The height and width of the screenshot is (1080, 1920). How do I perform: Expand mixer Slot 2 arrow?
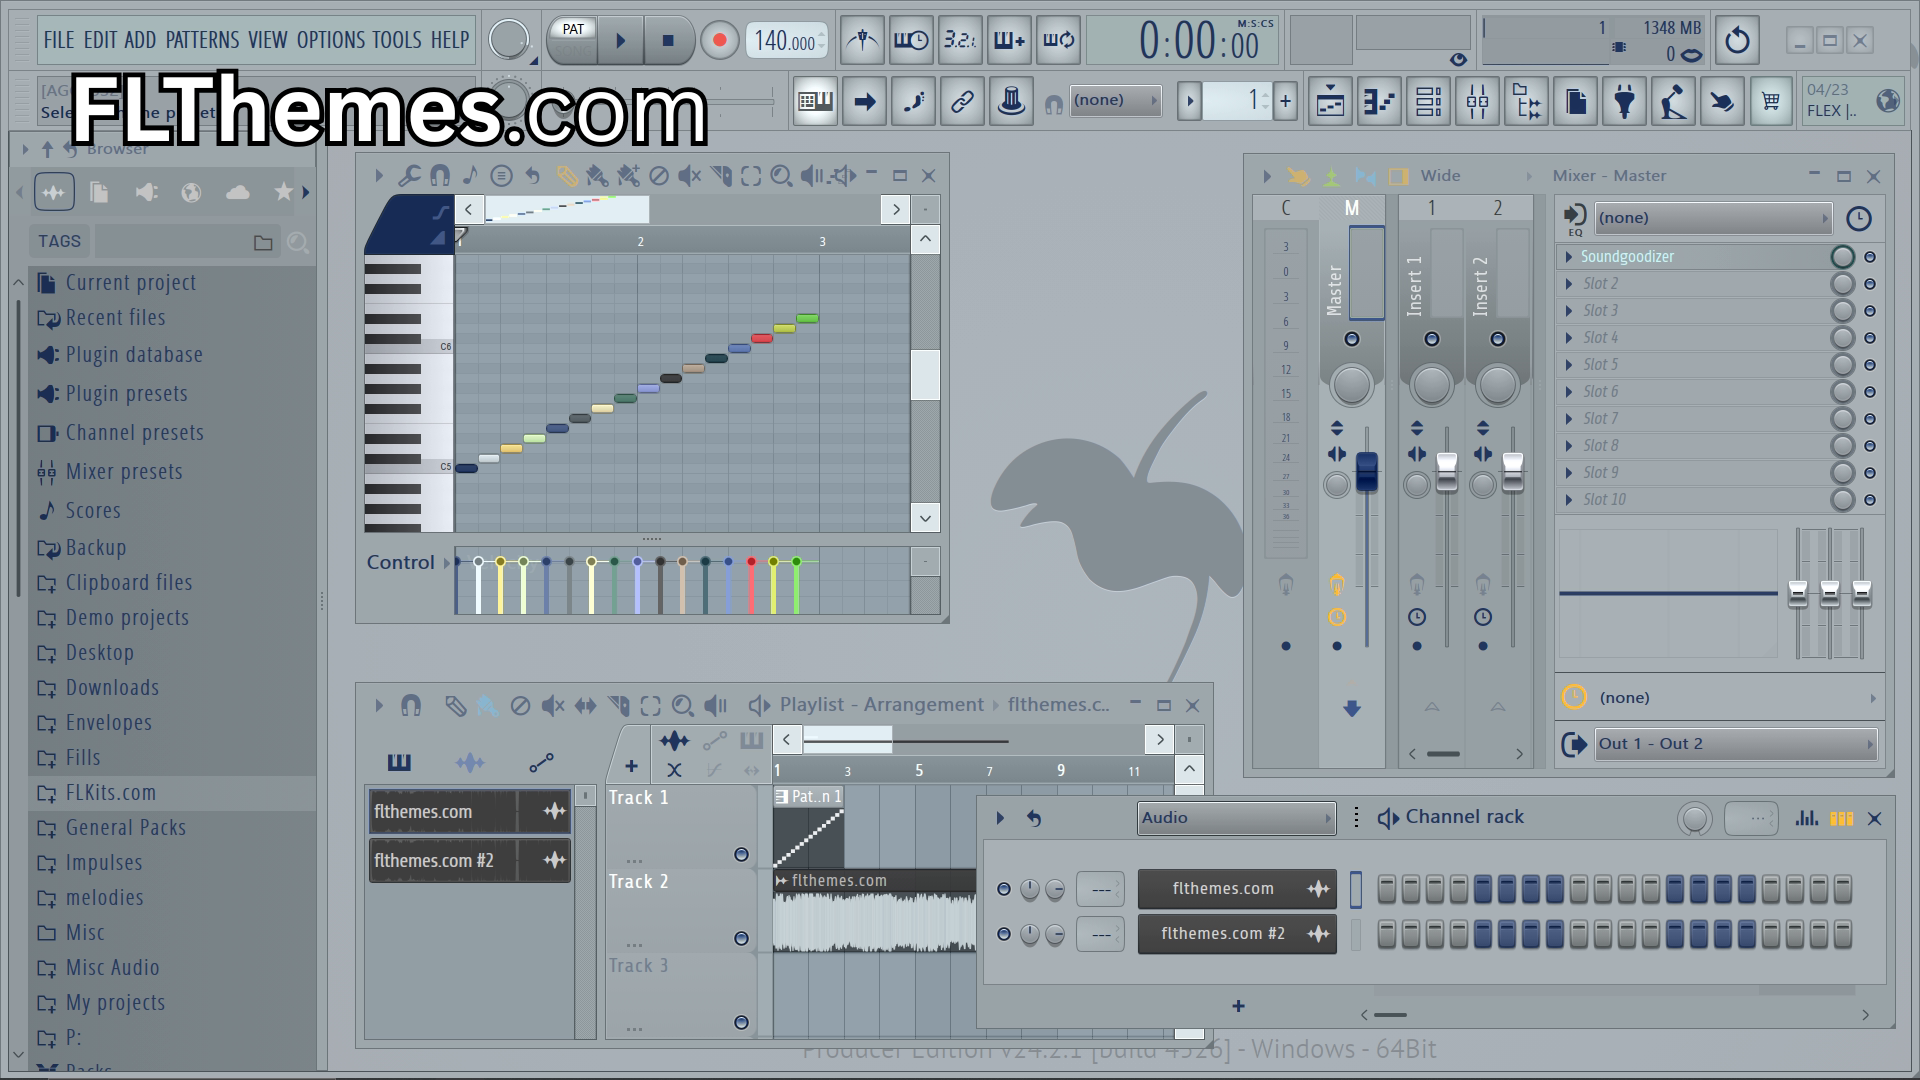(x=1569, y=284)
